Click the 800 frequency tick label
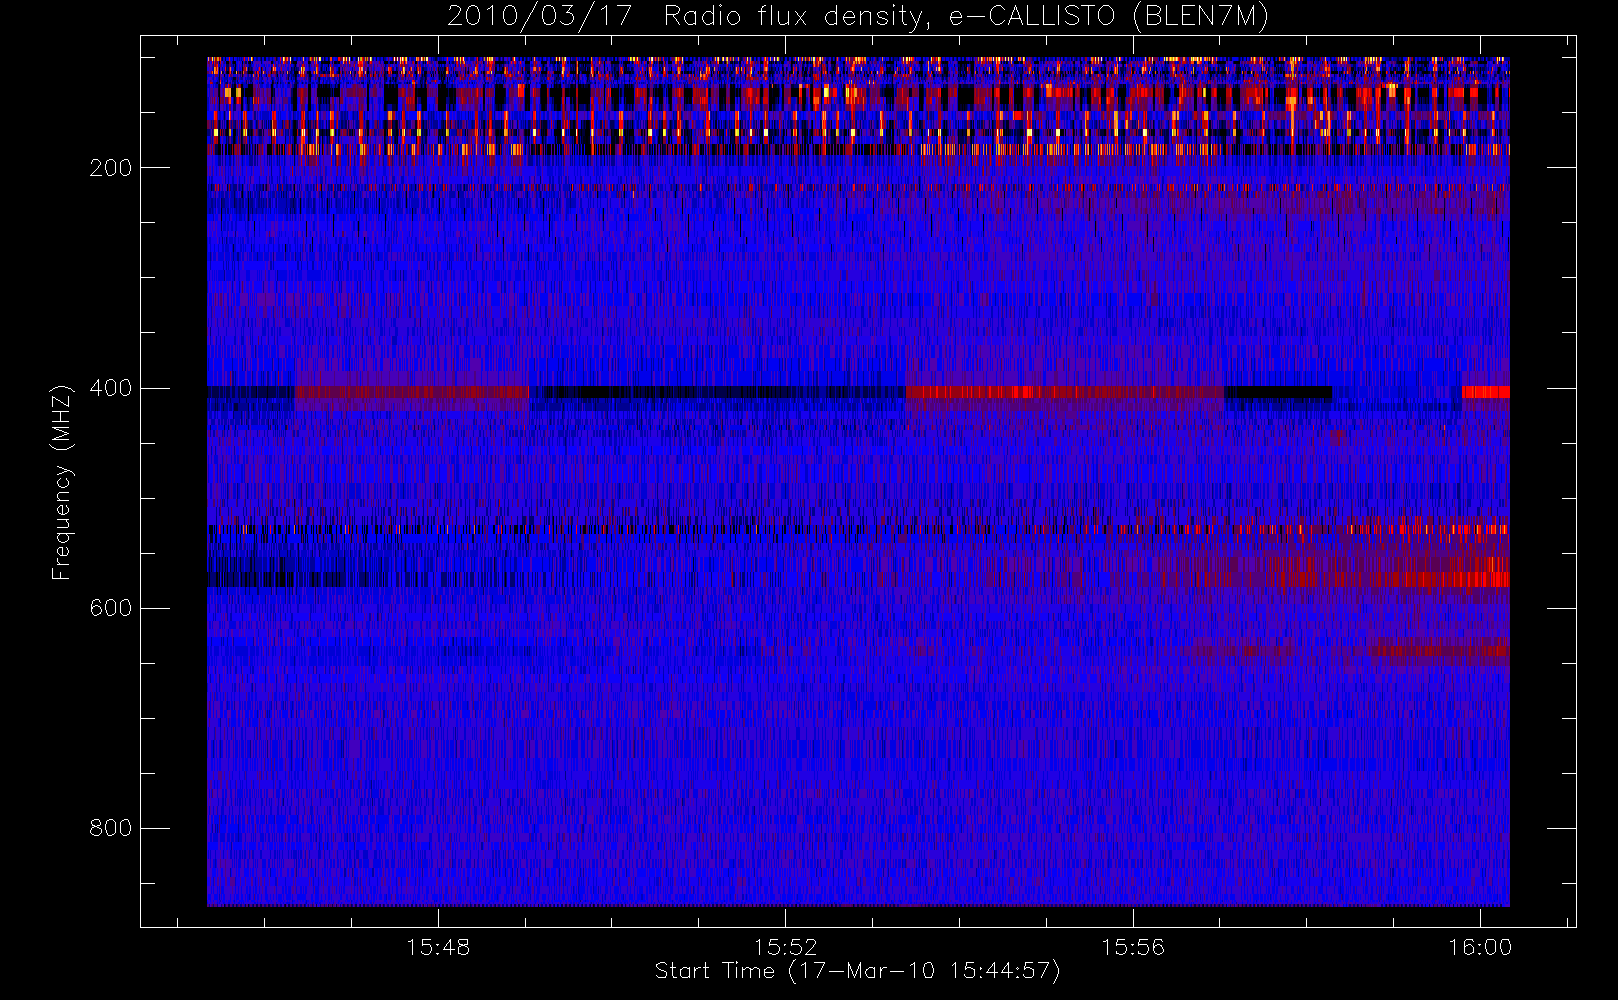The image size is (1618, 1000). (111, 828)
